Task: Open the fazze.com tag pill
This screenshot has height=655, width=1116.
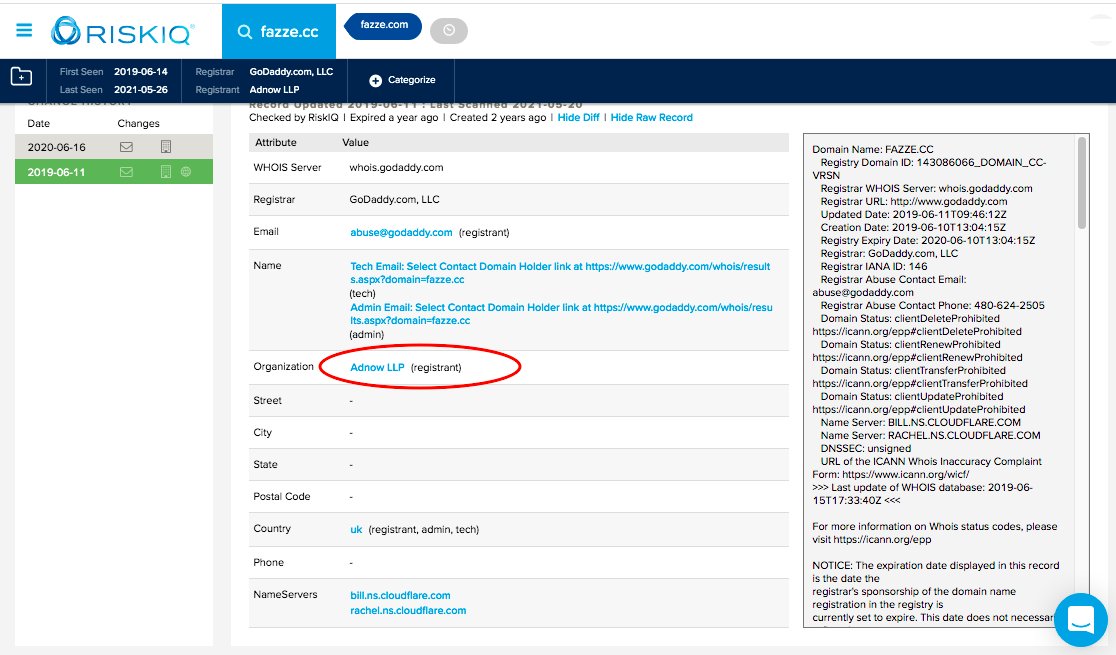Action: pos(384,25)
